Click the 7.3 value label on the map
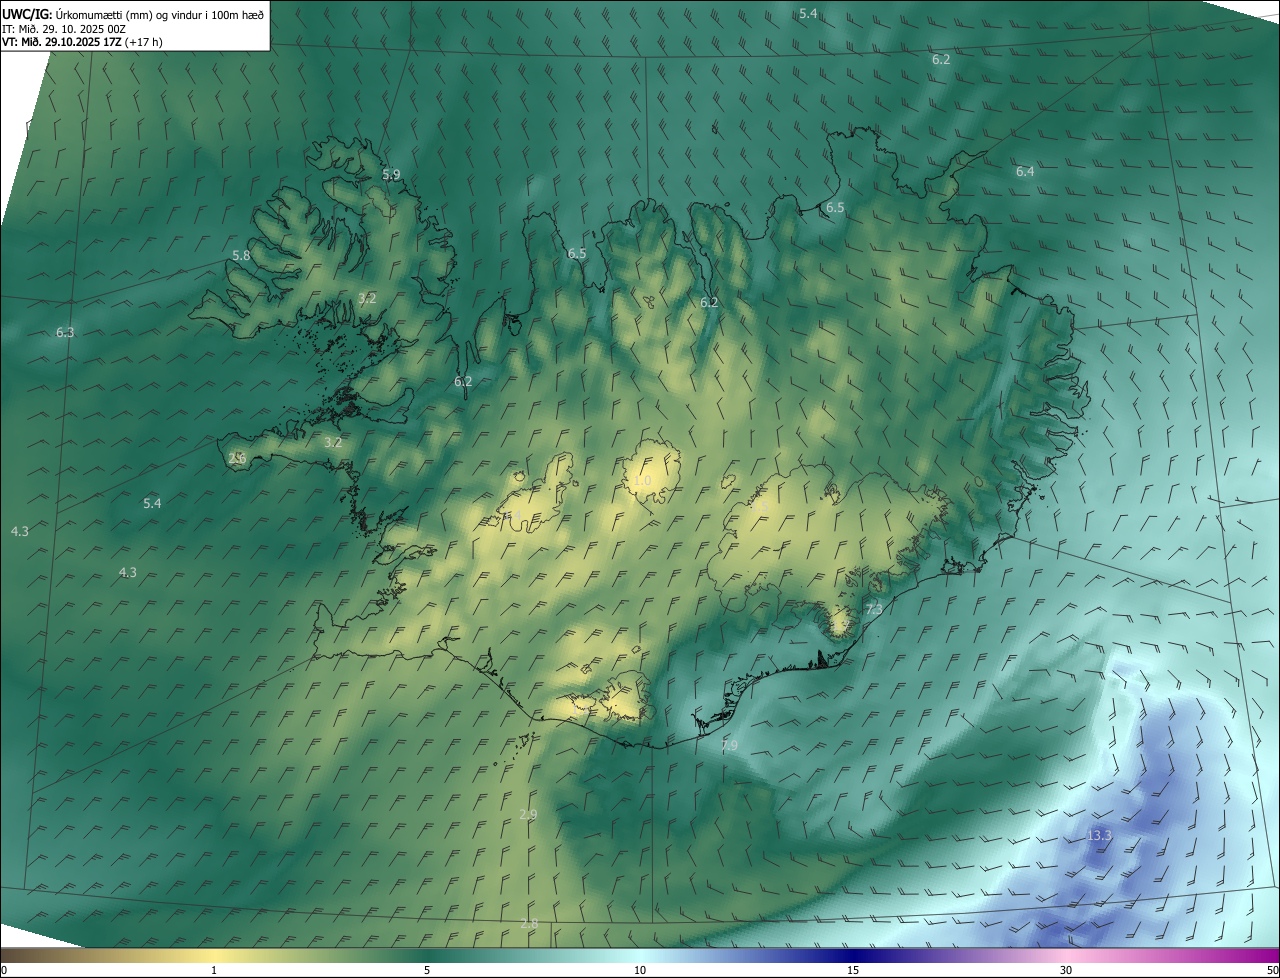 [873, 609]
